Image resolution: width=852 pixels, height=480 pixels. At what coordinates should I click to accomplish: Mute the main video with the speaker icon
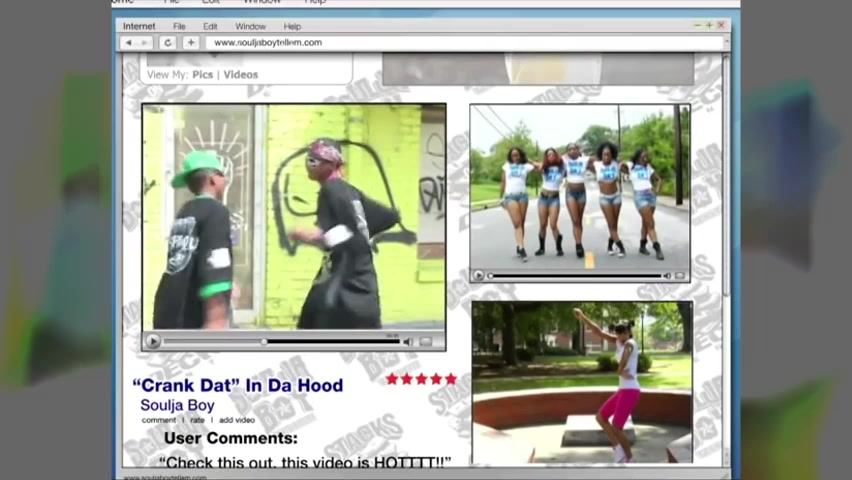coord(408,341)
